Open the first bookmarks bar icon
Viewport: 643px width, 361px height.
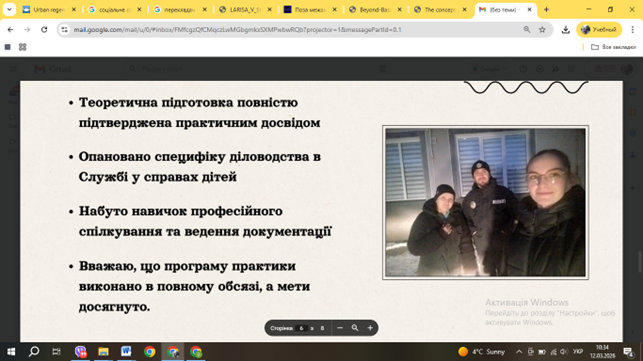pyautogui.click(x=7, y=47)
